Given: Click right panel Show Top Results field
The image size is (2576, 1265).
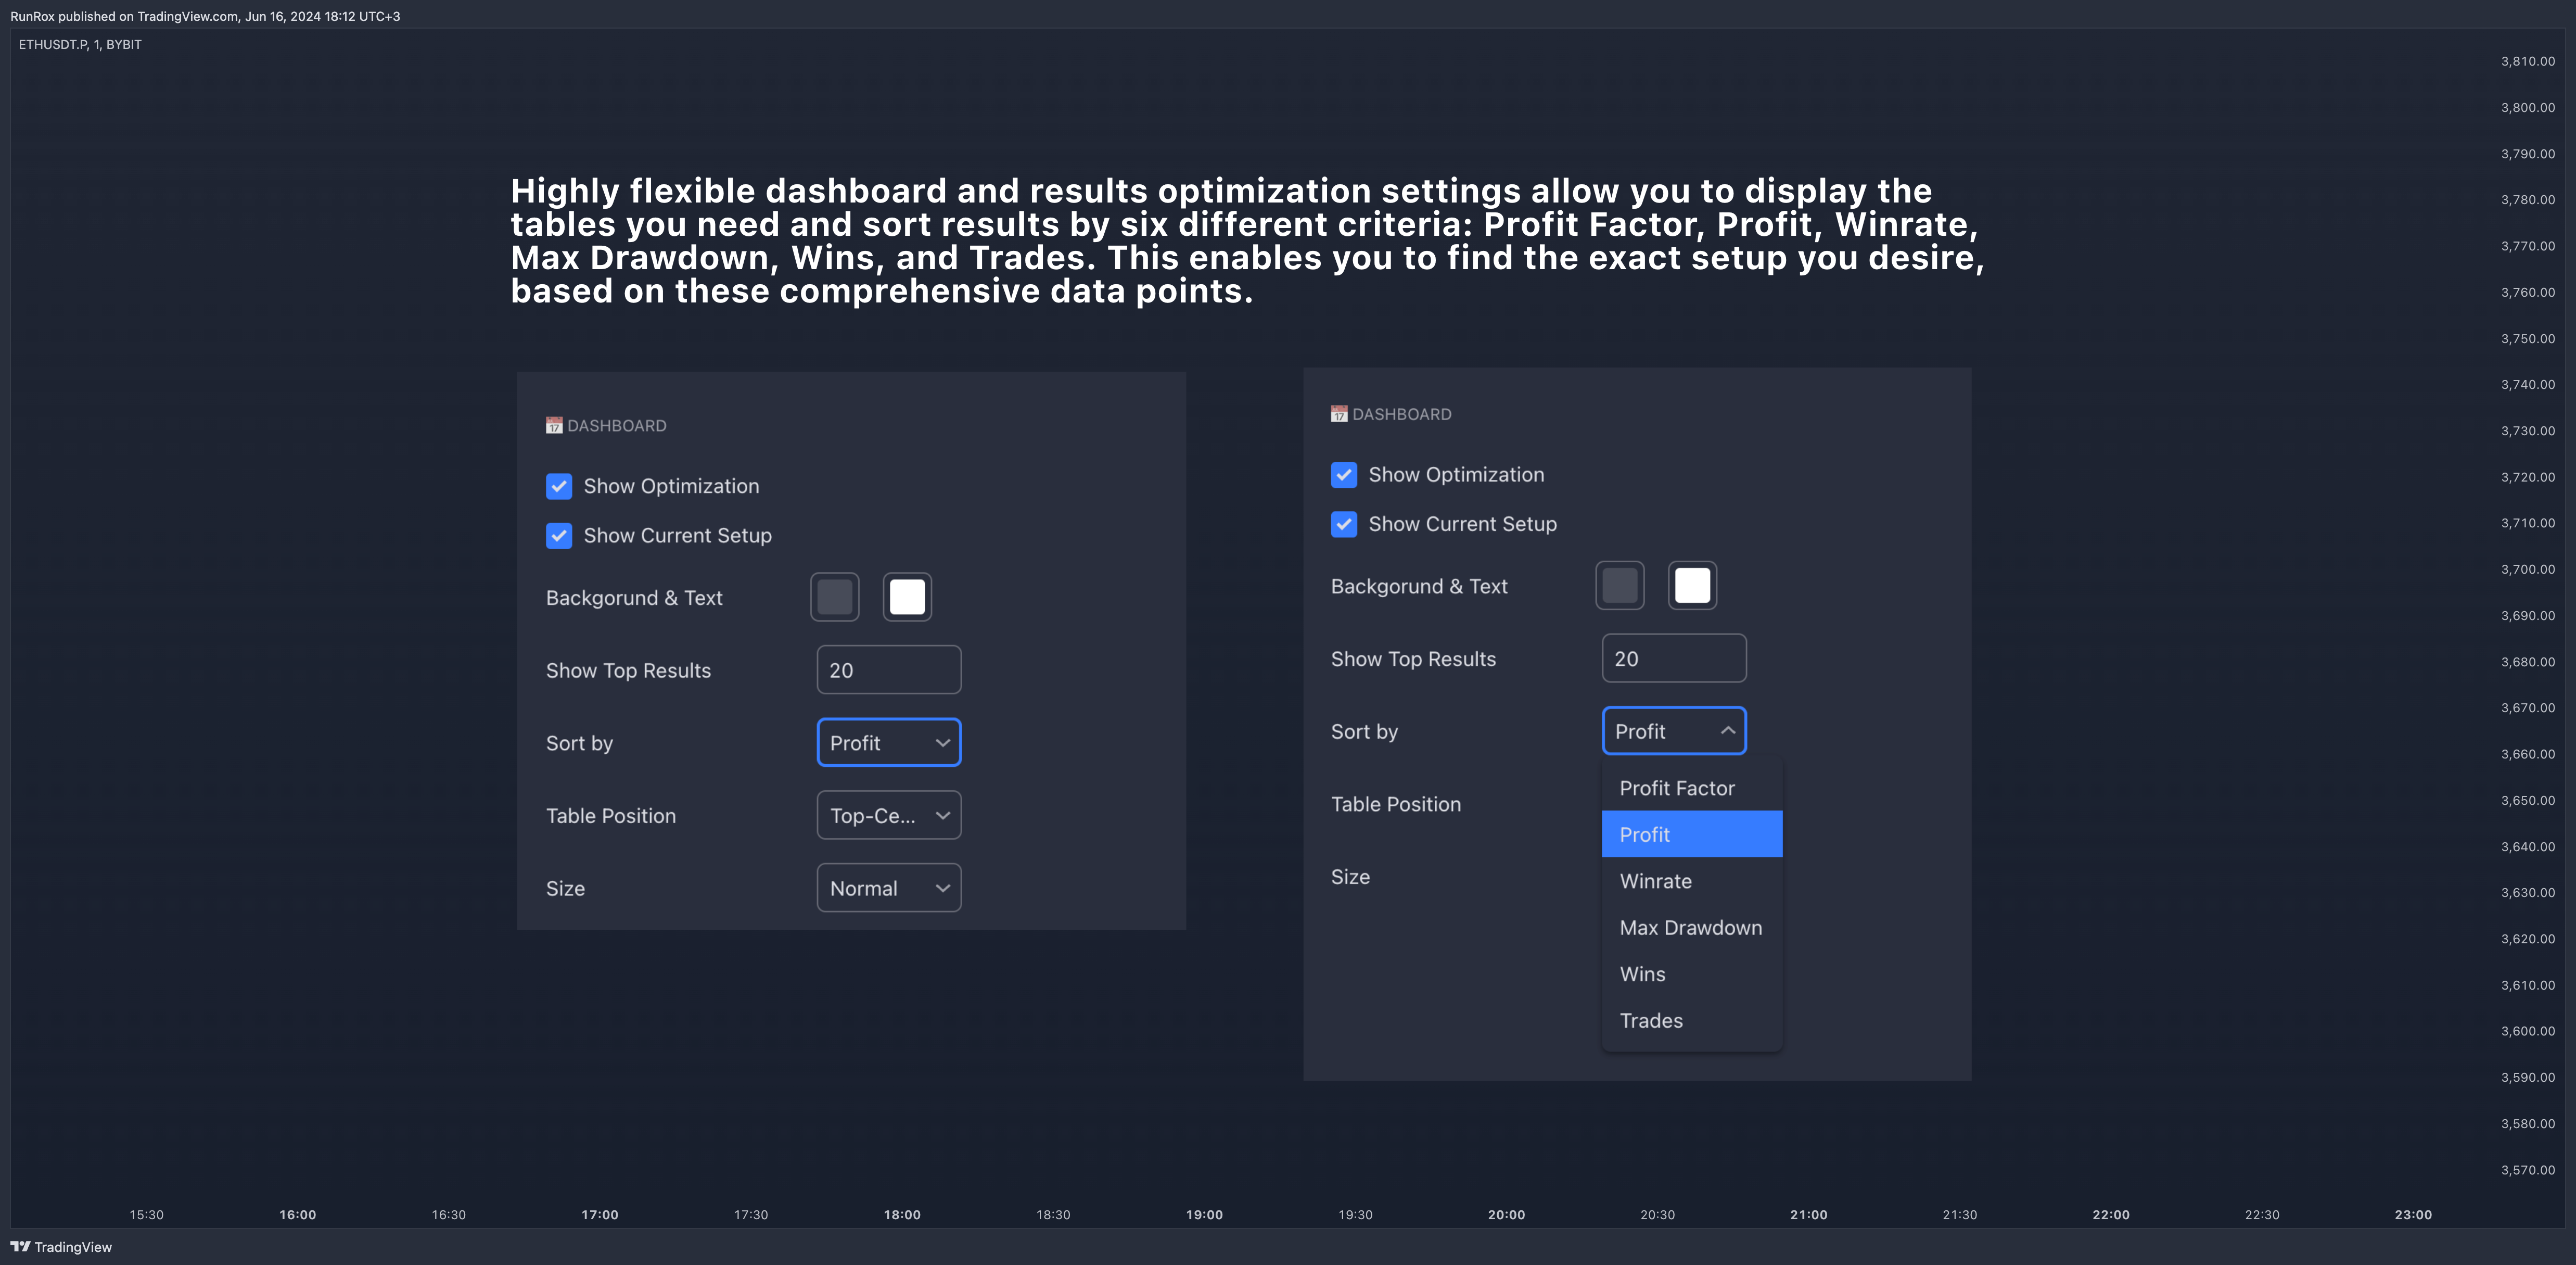Looking at the screenshot, I should (x=1673, y=659).
